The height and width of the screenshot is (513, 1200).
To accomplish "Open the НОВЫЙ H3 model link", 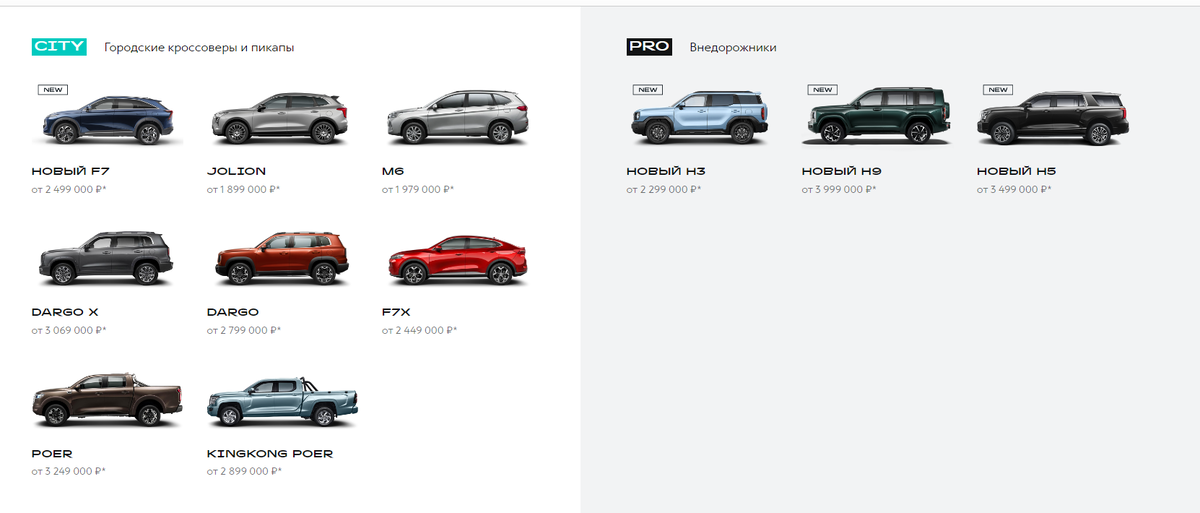I will tap(666, 171).
